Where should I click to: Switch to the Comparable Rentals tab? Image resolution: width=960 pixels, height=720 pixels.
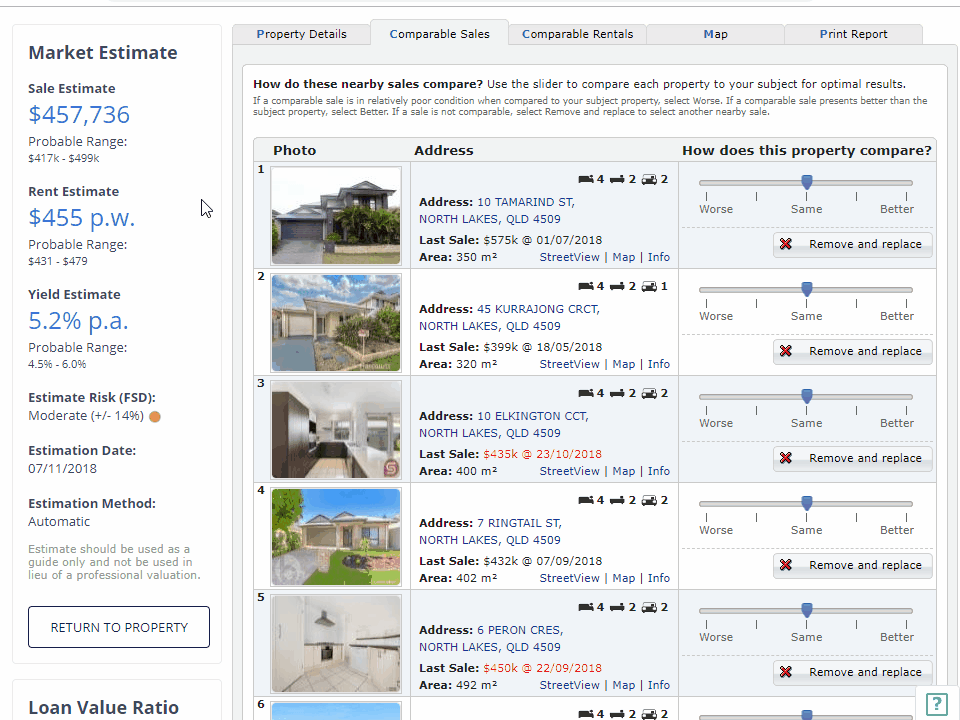pos(577,33)
